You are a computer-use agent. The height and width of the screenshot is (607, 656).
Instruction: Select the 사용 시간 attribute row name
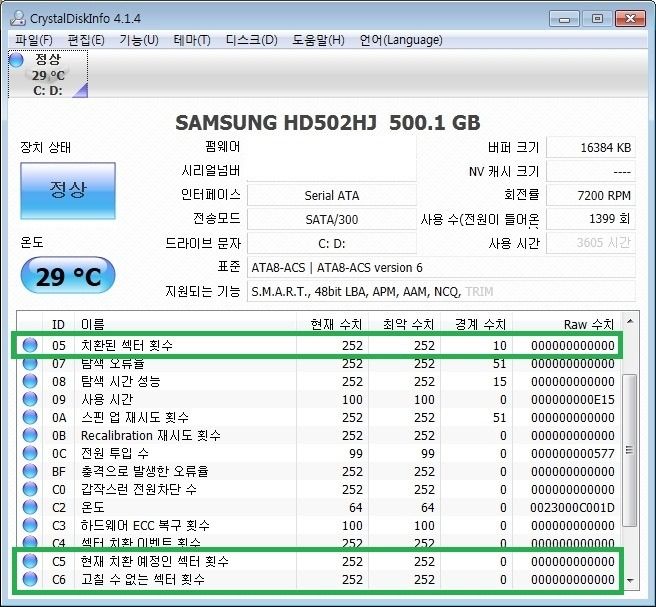(107, 399)
